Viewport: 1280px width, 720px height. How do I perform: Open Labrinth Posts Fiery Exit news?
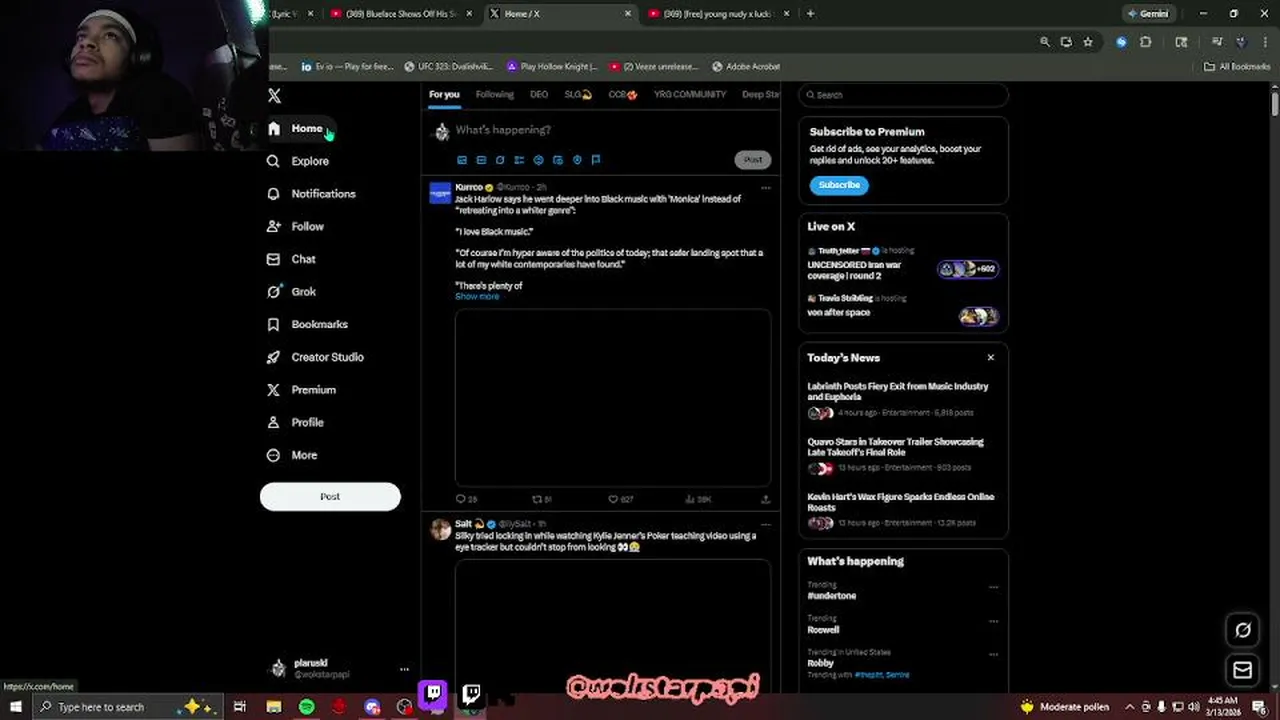click(903, 399)
